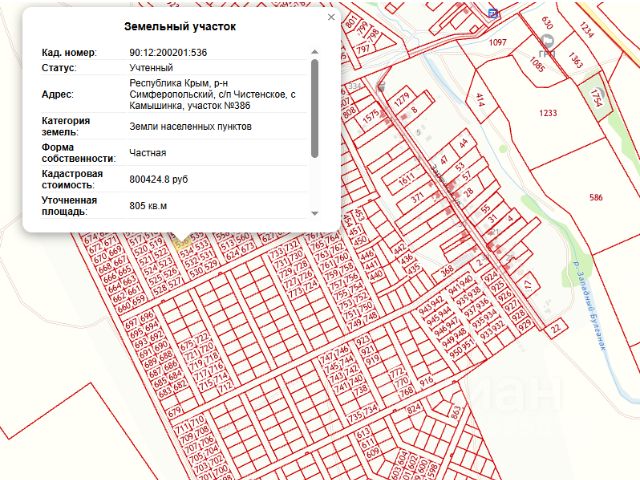
Task: Select parcel 712 on the map
Action: (224, 386)
